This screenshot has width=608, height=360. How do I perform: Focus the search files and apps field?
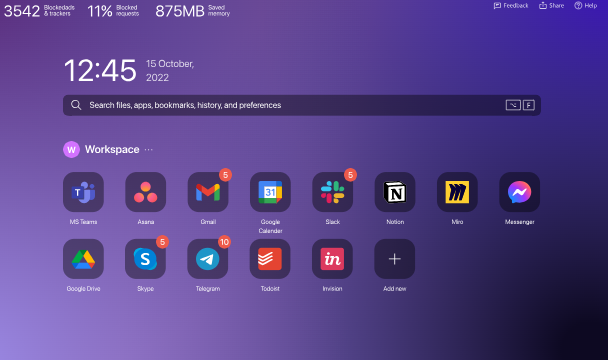tap(302, 105)
